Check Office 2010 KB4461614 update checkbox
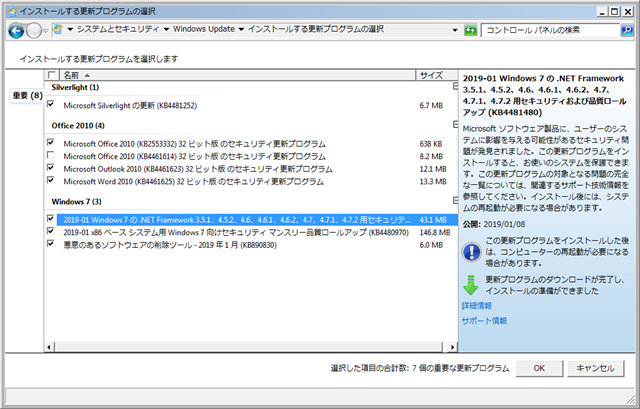Viewport: 640px width, 409px height. tap(51, 155)
